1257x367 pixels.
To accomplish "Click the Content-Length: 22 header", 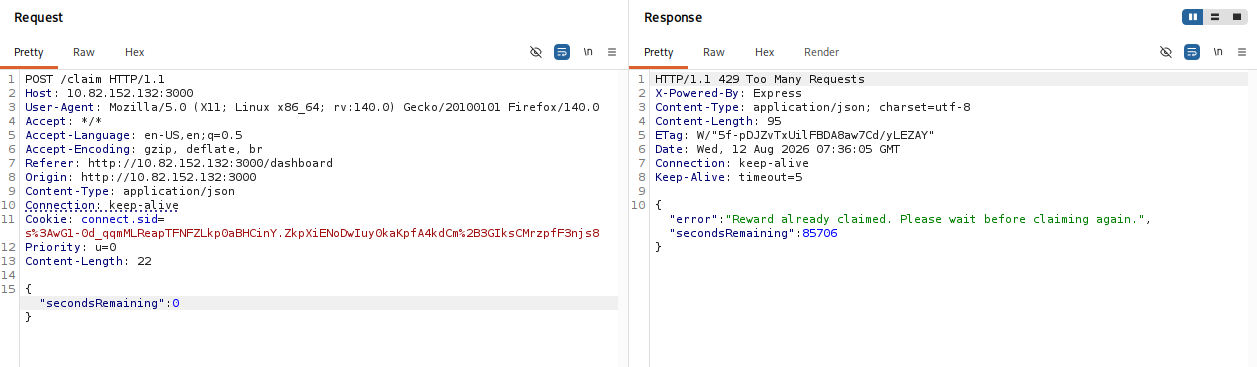I will pos(88,261).
